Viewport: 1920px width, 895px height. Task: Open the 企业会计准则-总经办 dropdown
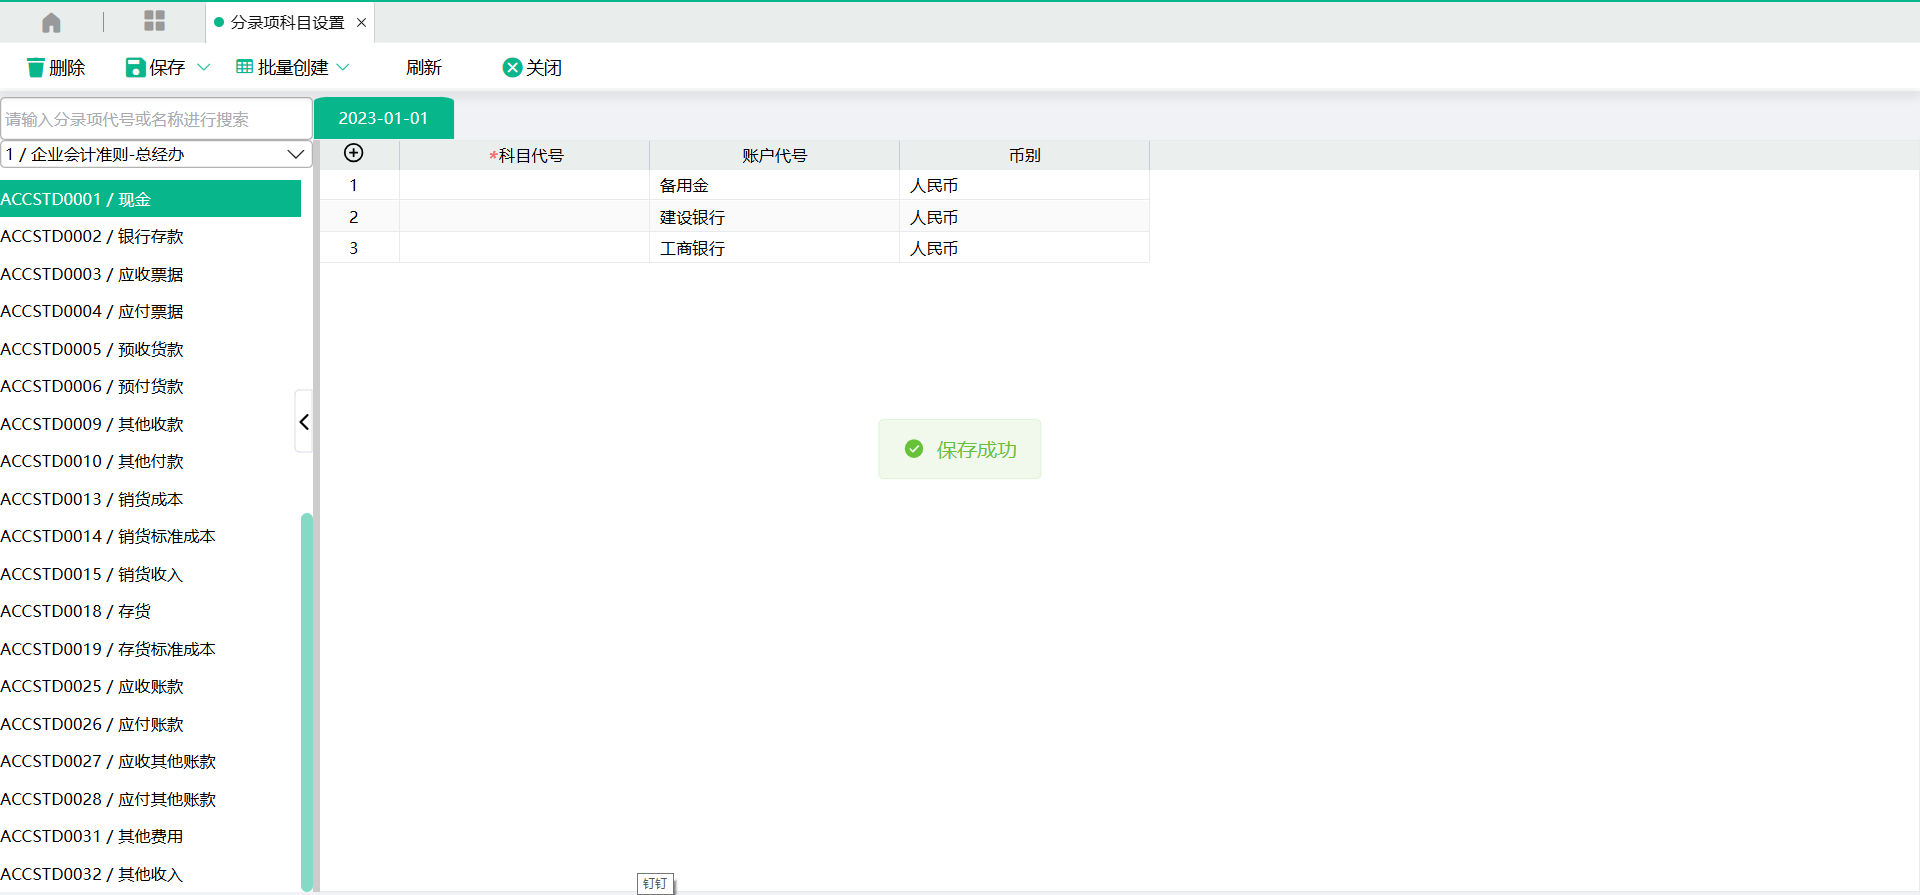[x=156, y=154]
